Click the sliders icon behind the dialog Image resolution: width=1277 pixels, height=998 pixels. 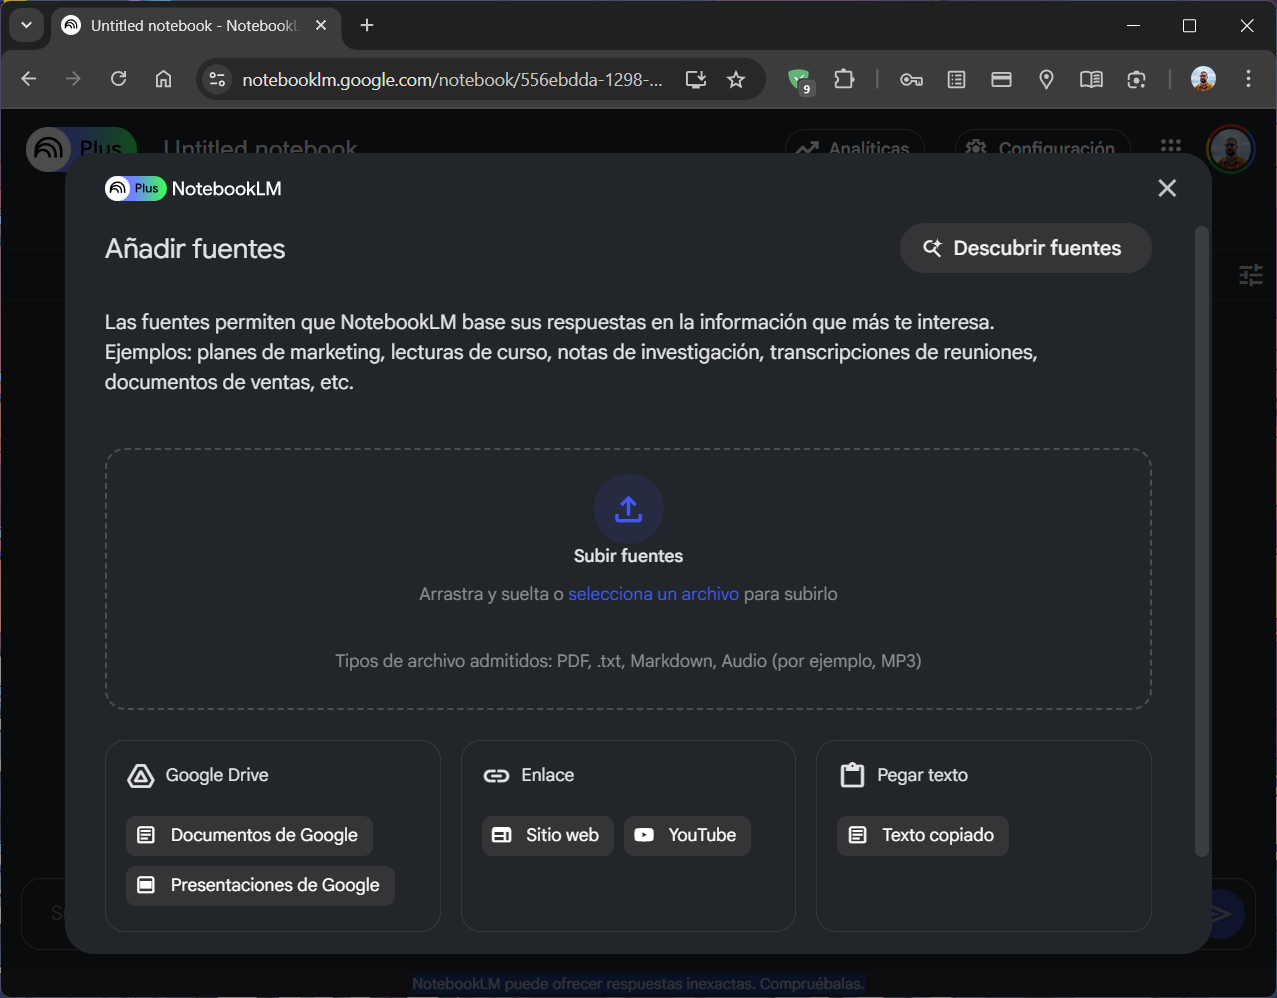pyautogui.click(x=1251, y=275)
